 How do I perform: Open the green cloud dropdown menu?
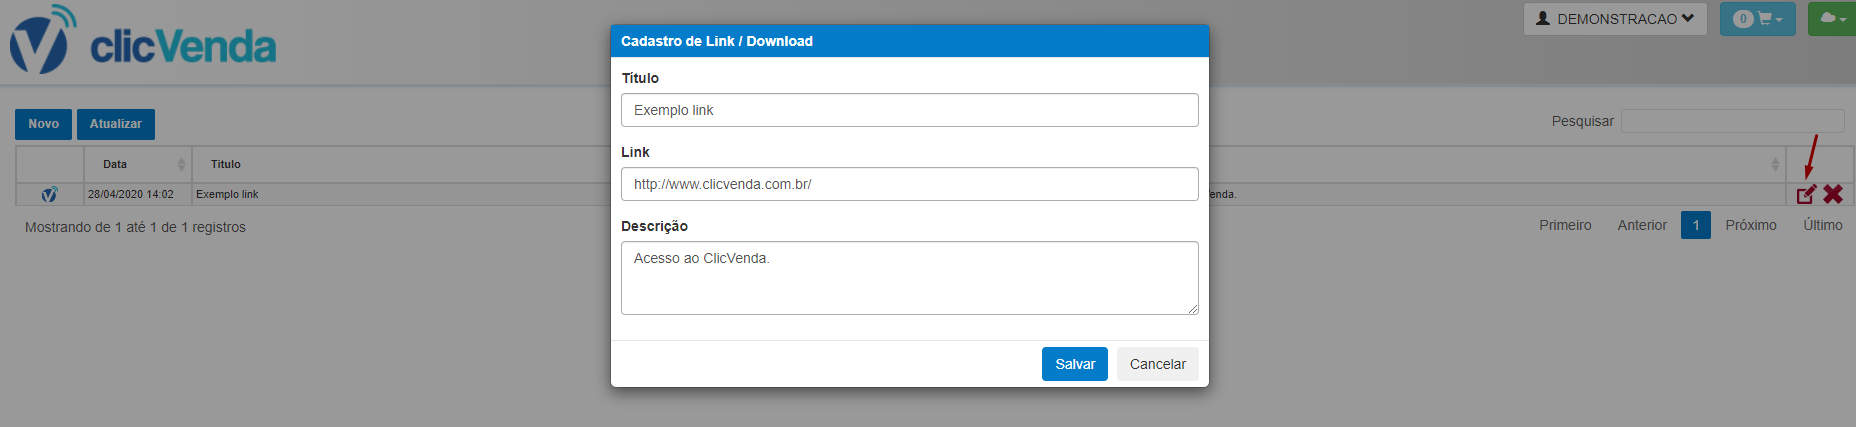[1831, 19]
